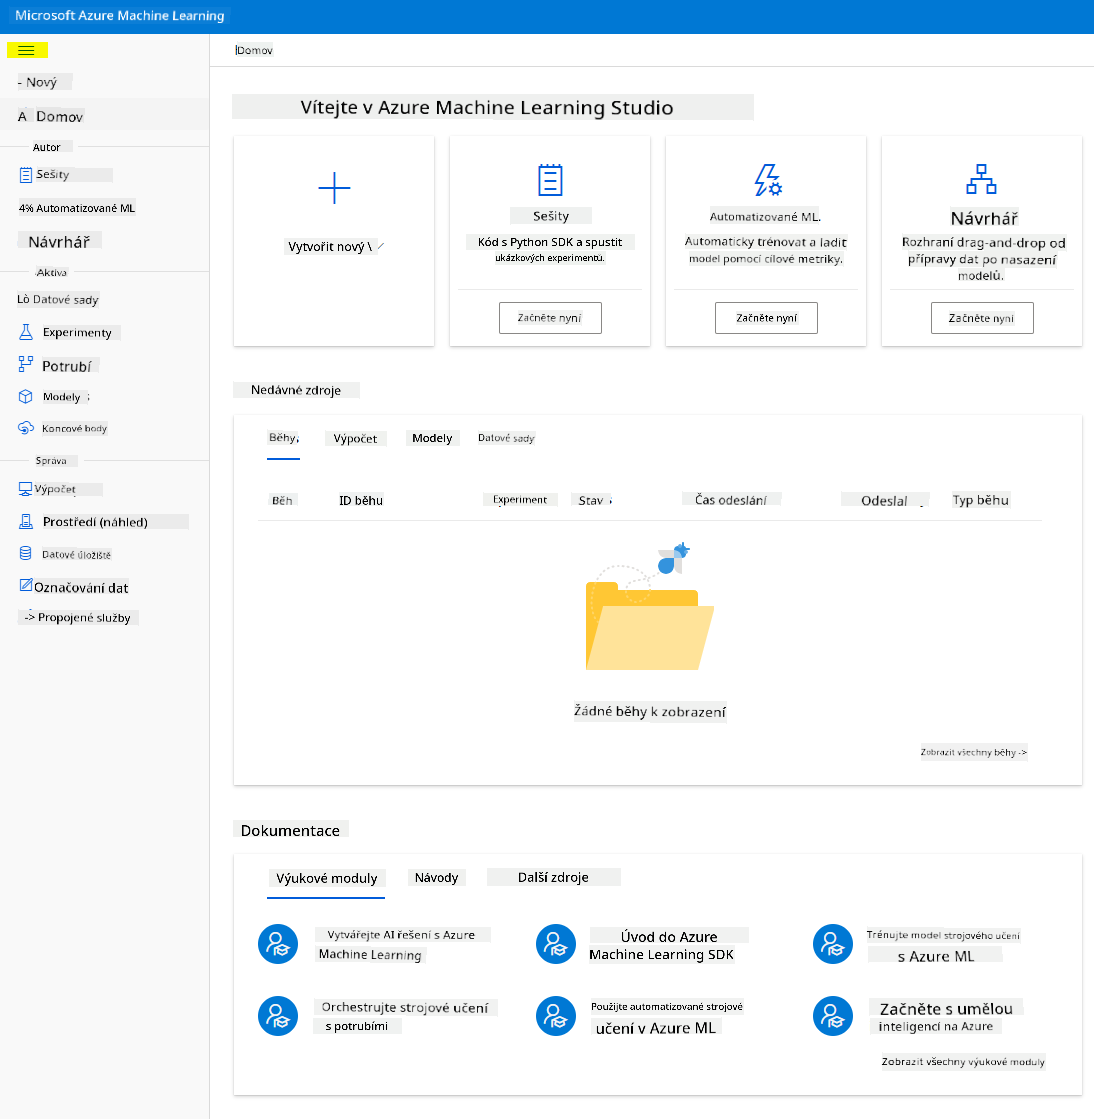Click the Označování dat edit icon
This screenshot has height=1119, width=1094.
[x=26, y=586]
